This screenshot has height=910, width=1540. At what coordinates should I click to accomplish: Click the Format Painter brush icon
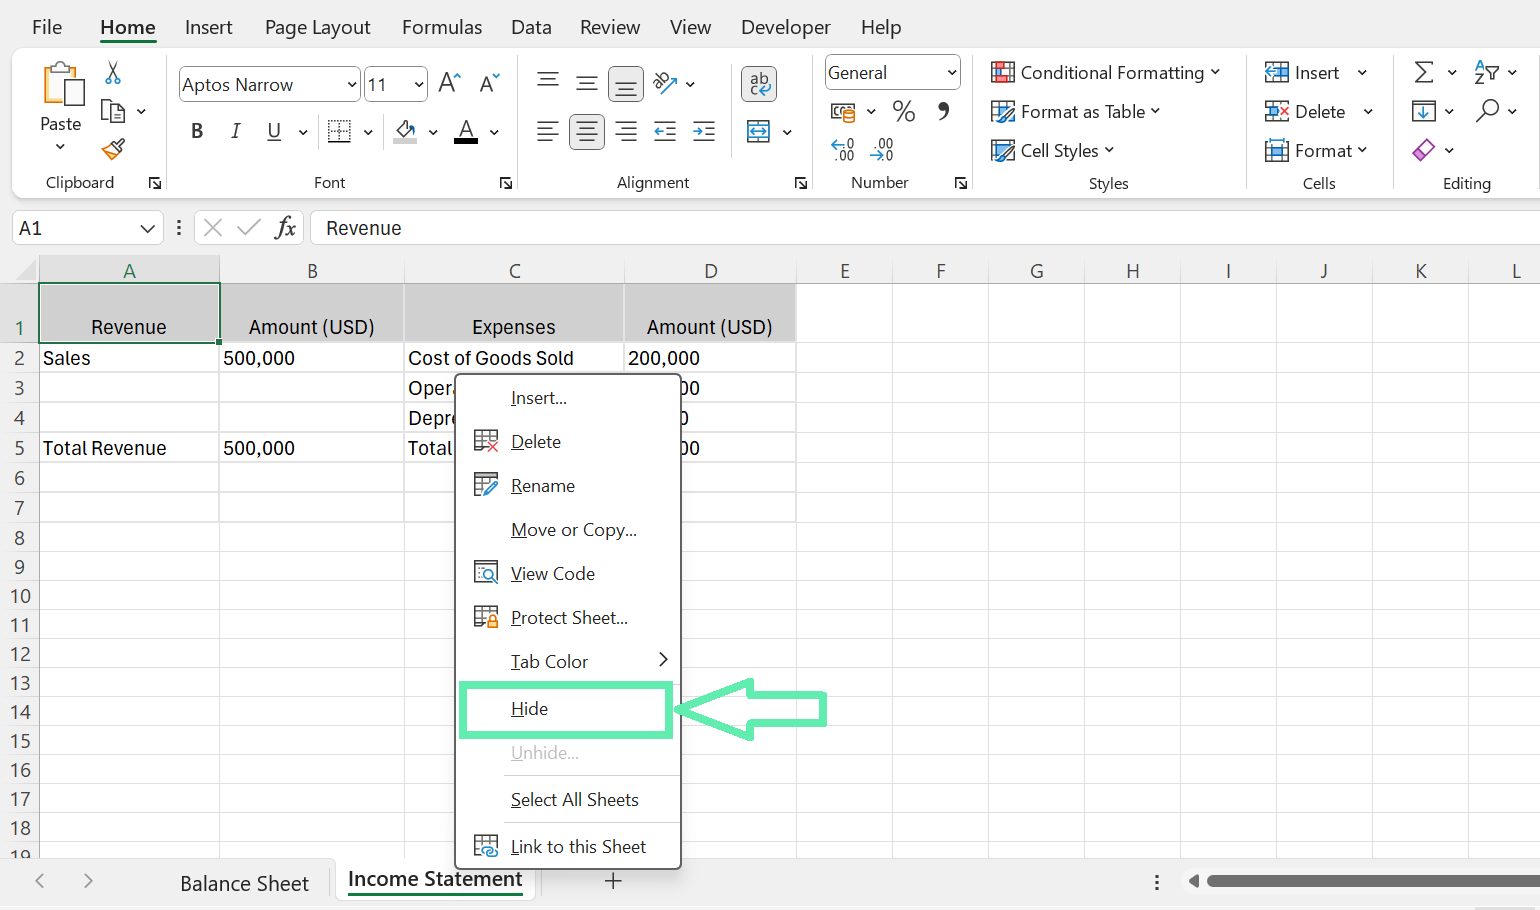click(113, 150)
